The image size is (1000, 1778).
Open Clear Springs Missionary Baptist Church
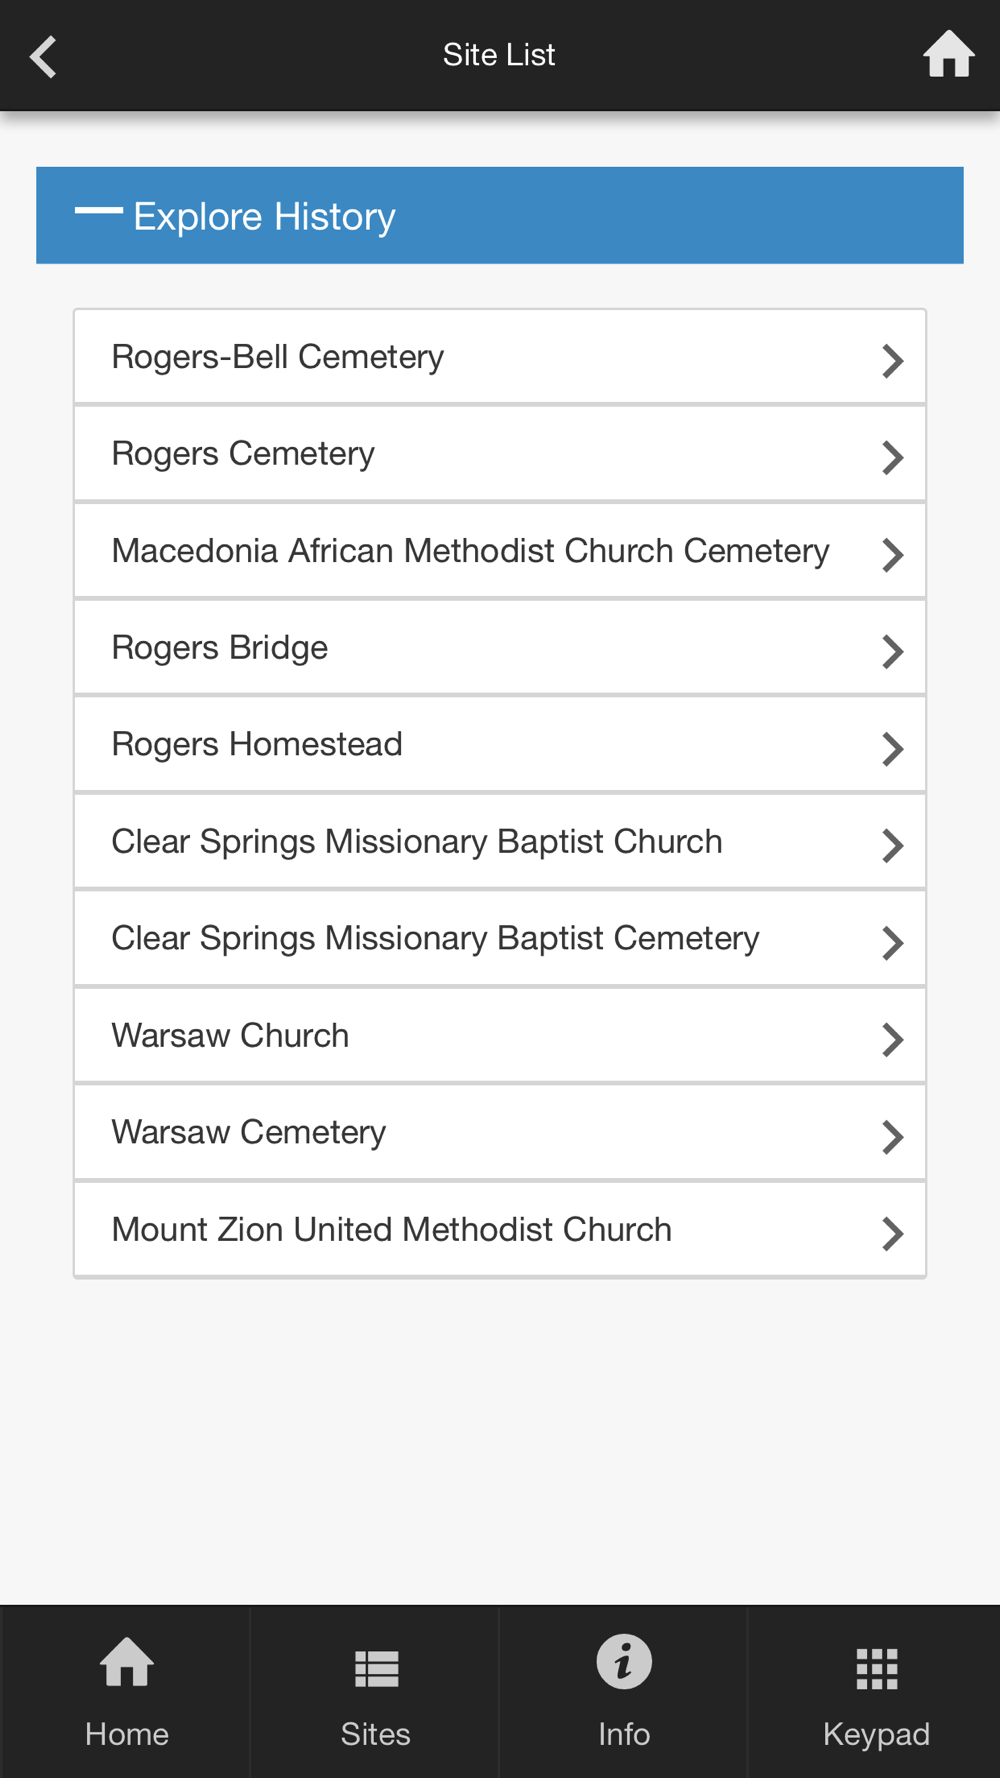click(x=500, y=842)
